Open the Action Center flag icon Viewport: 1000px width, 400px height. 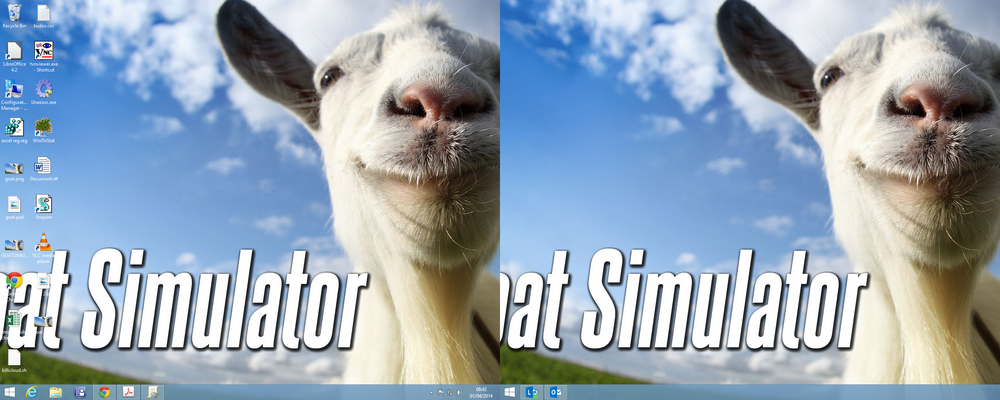[x=441, y=392]
